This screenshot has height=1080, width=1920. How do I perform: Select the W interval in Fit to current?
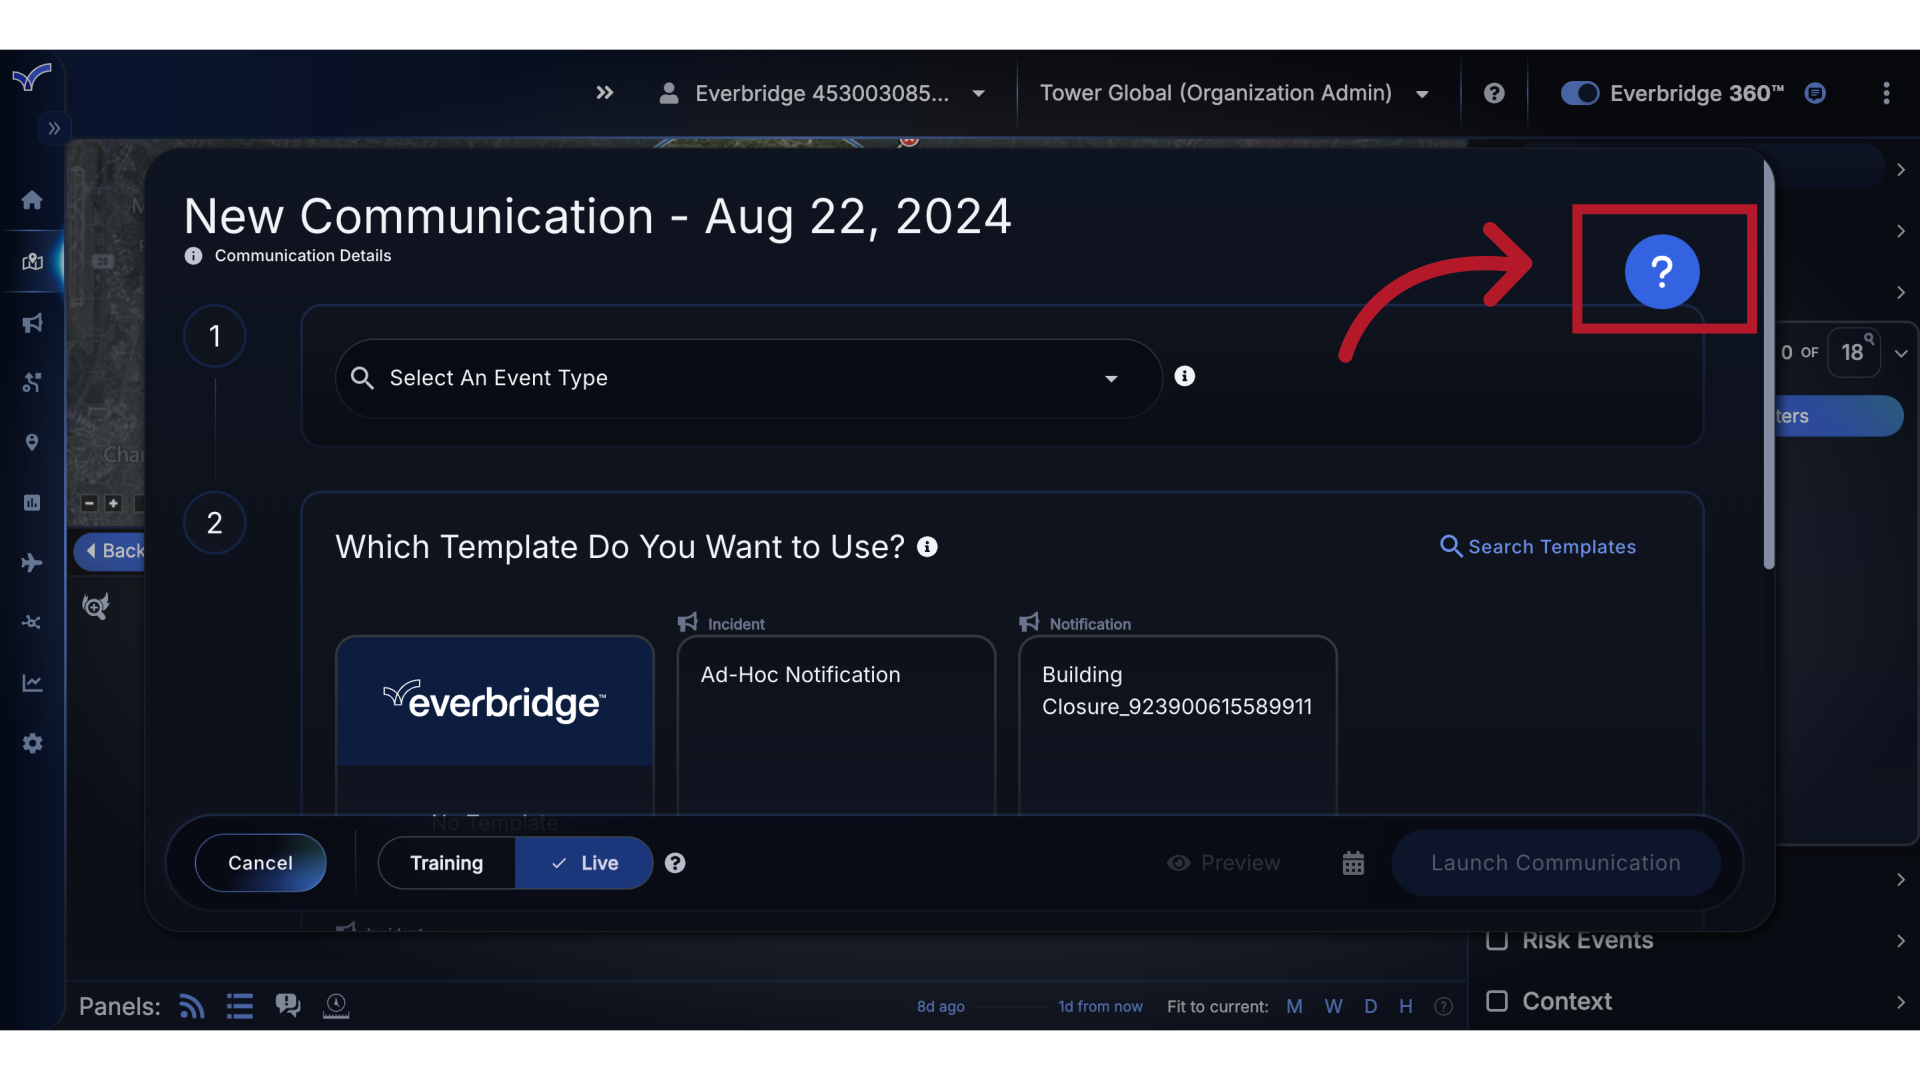[x=1333, y=1006]
